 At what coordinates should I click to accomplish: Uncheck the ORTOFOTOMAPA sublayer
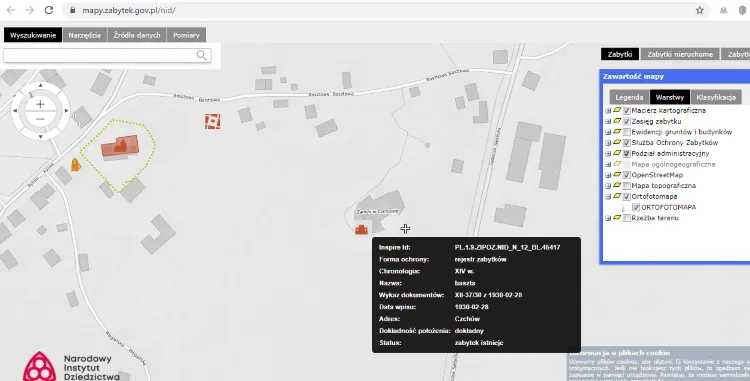636,207
